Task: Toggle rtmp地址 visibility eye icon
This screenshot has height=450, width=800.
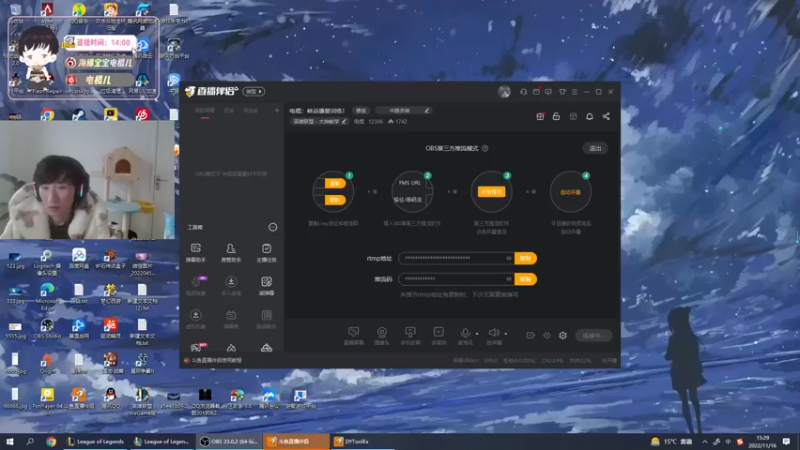Action: pos(509,258)
